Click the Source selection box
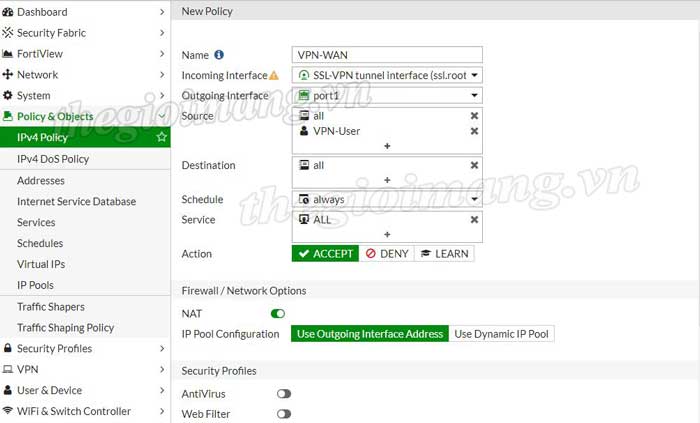The width and height of the screenshot is (700, 423). [387, 131]
